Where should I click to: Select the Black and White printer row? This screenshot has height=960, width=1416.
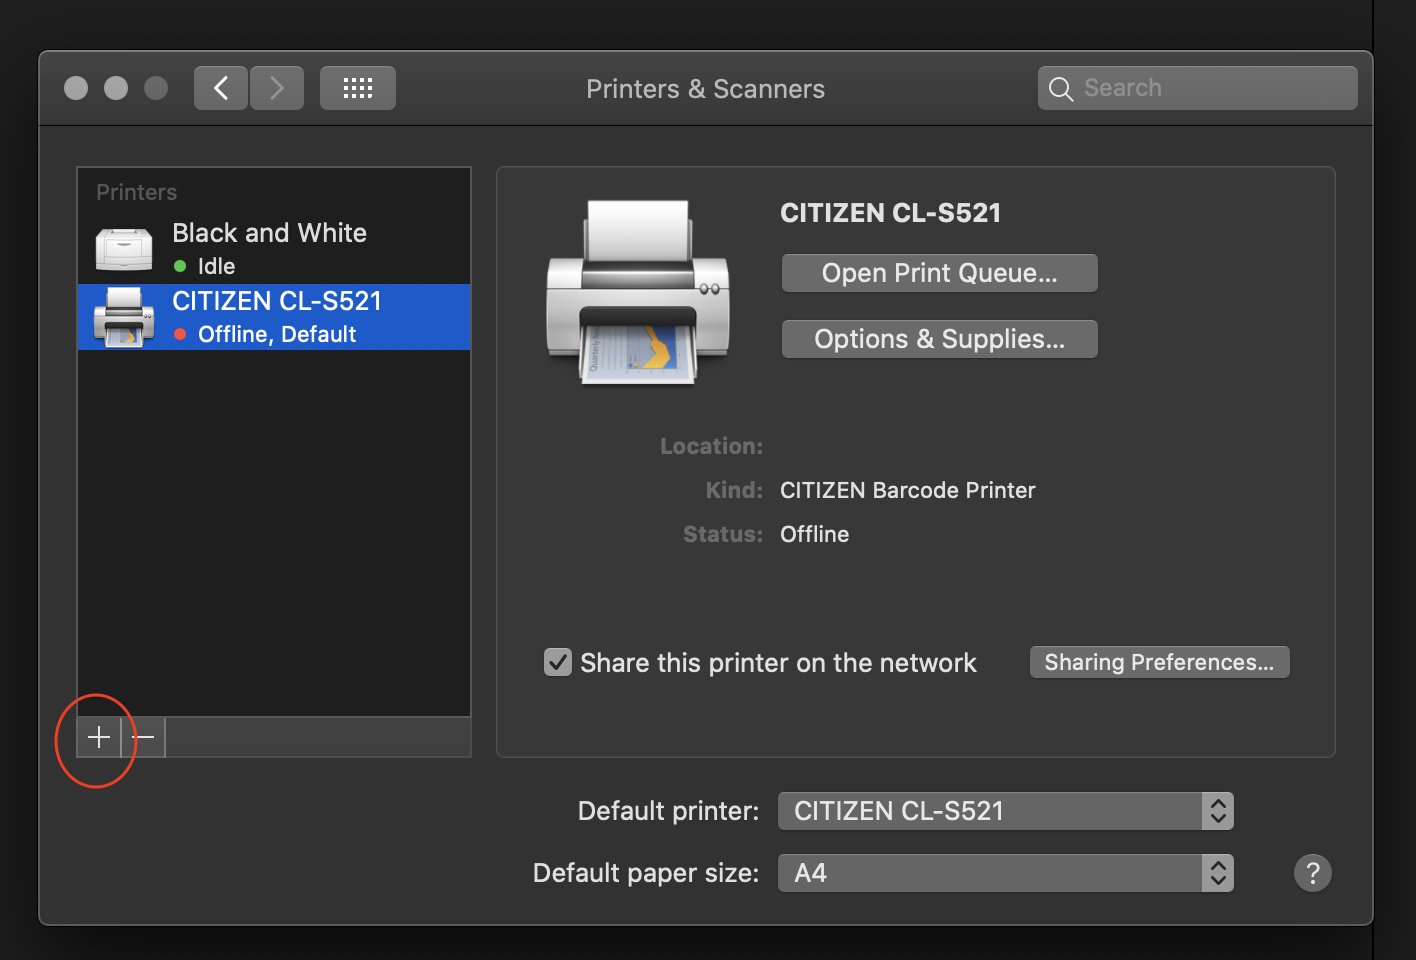click(x=274, y=249)
